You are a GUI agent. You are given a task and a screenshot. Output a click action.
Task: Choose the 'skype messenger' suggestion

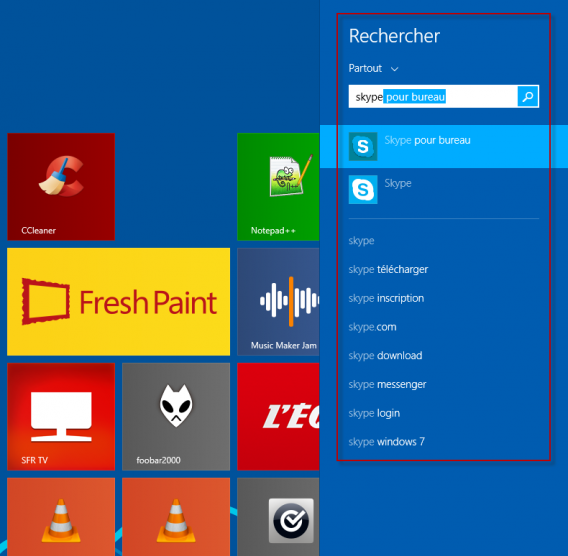point(387,384)
